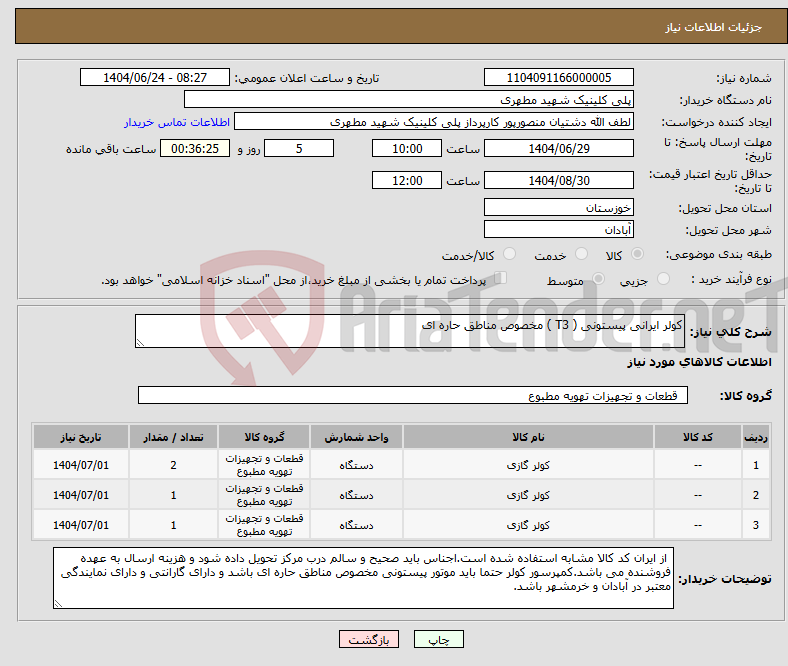788x666 pixels.
Task: Click the شماره نیاز number field
Action: click(558, 78)
